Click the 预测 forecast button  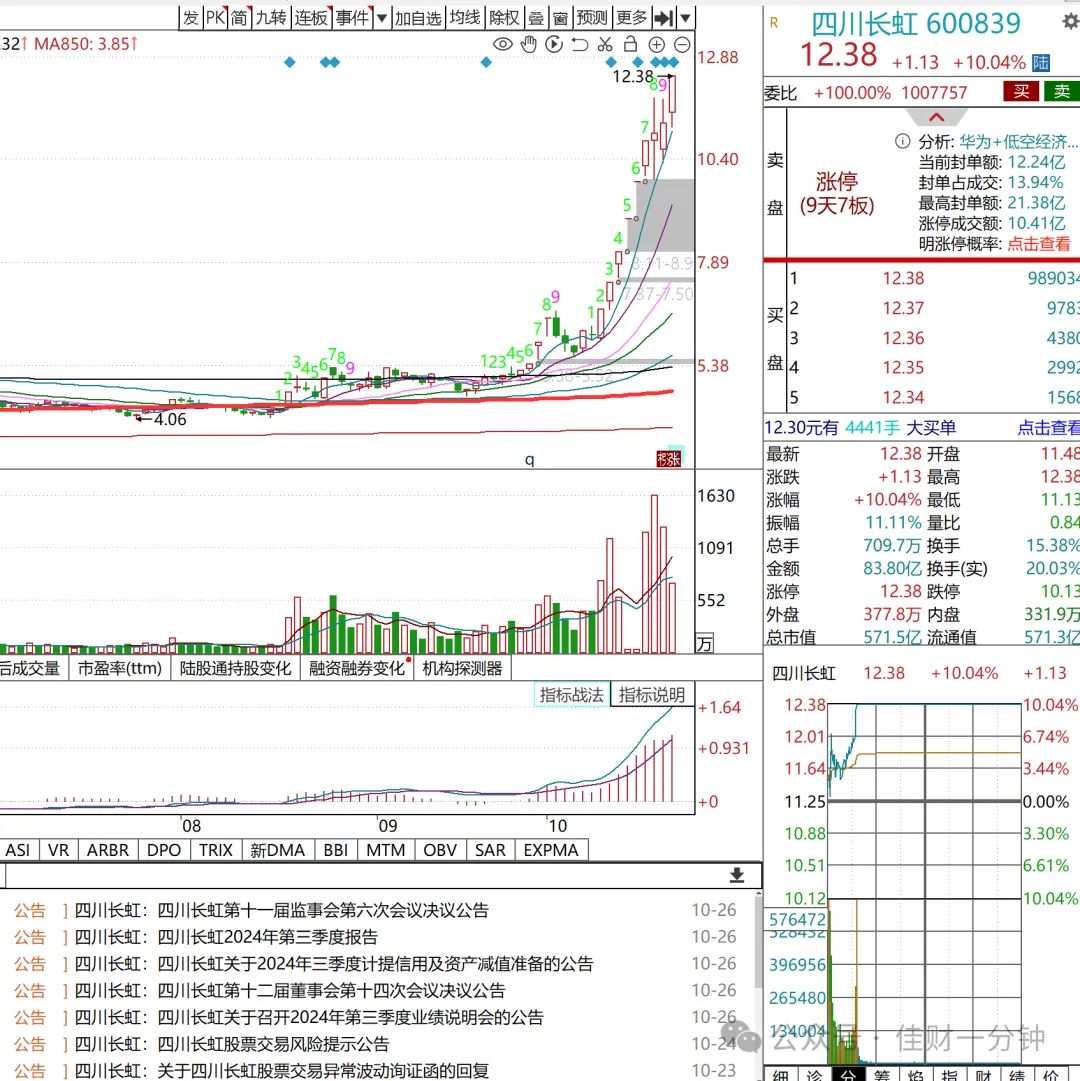click(592, 18)
